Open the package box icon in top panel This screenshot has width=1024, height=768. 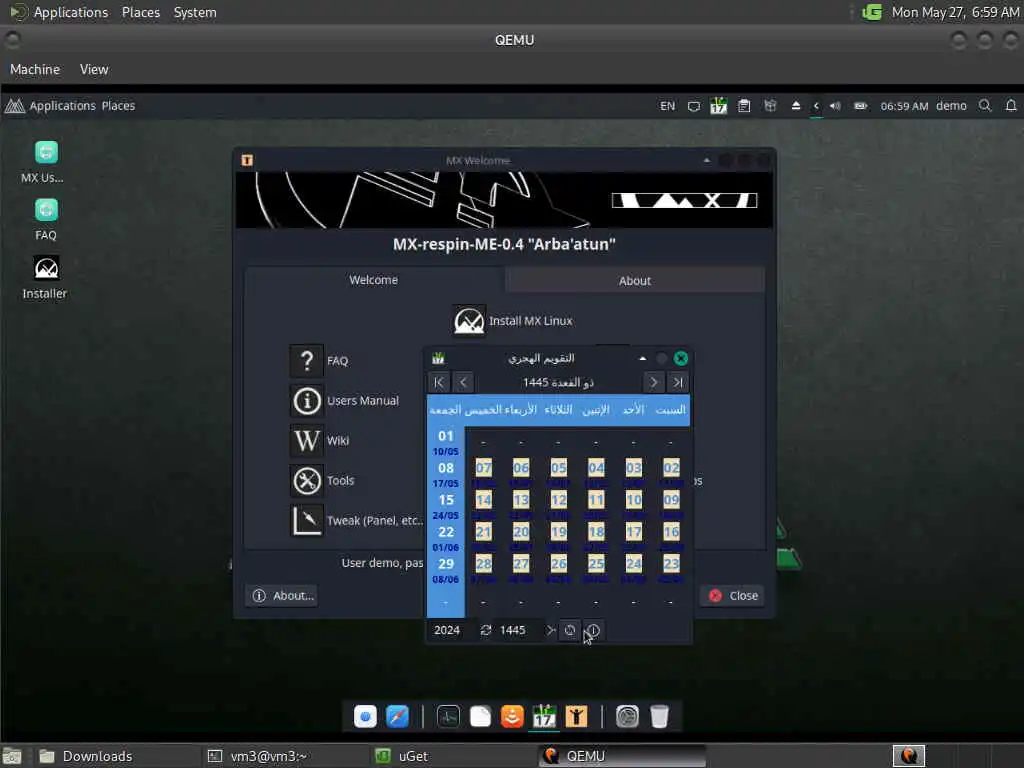click(771, 106)
